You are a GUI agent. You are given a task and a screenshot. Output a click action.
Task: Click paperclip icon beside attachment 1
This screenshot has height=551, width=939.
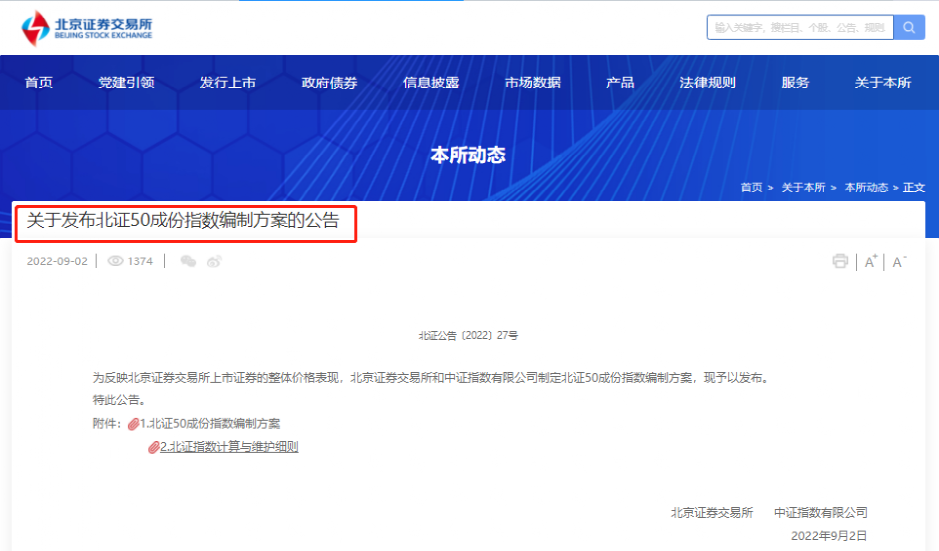(x=133, y=424)
